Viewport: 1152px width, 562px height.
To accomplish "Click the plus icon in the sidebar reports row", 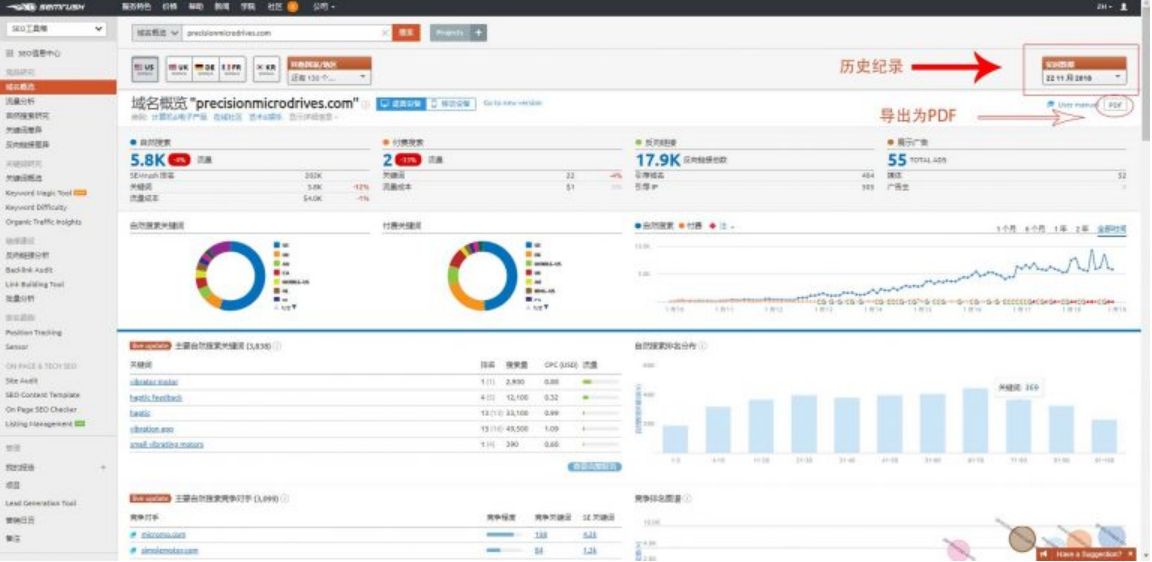I will [x=103, y=467].
